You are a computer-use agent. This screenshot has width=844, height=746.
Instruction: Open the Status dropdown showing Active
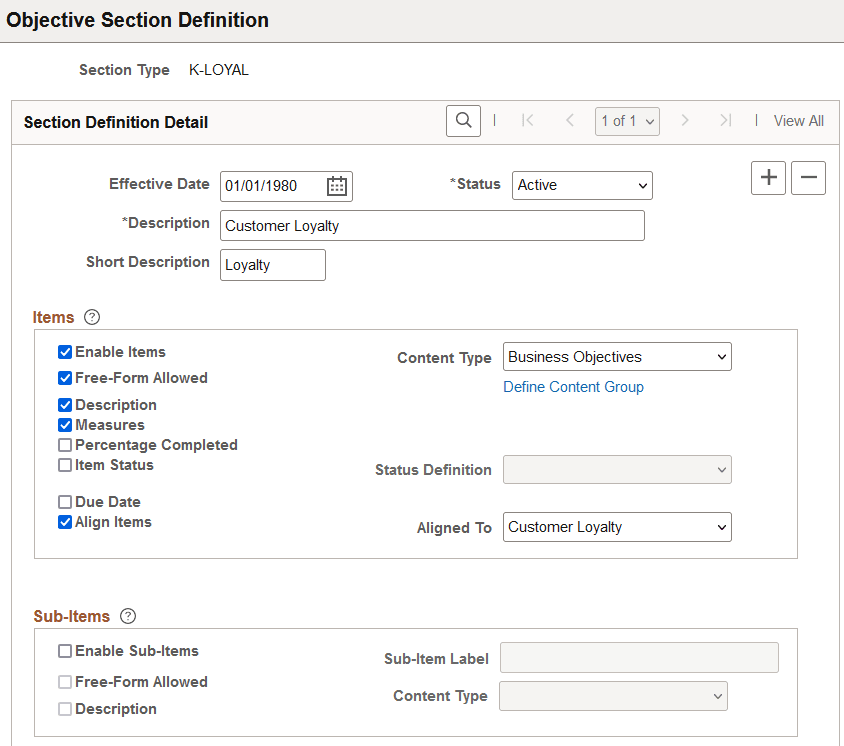point(581,185)
